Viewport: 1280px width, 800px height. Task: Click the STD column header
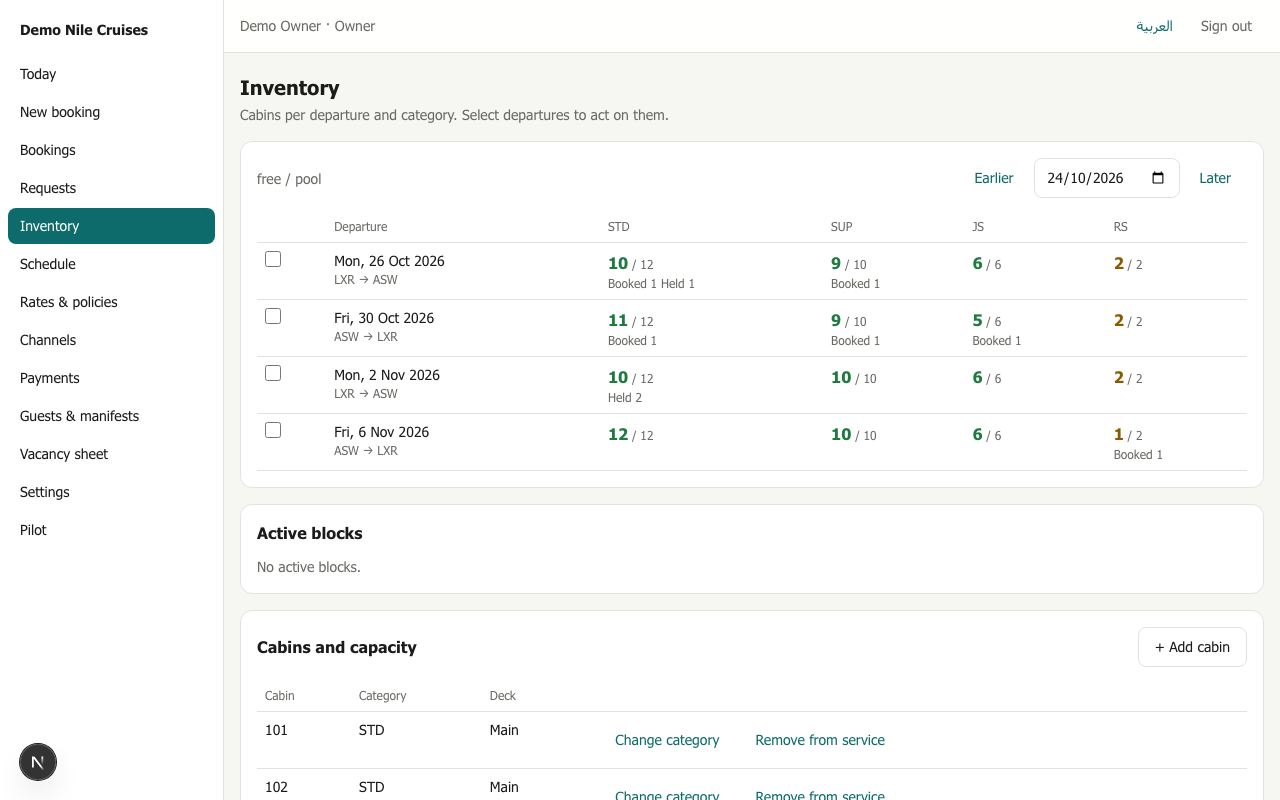[x=619, y=227]
